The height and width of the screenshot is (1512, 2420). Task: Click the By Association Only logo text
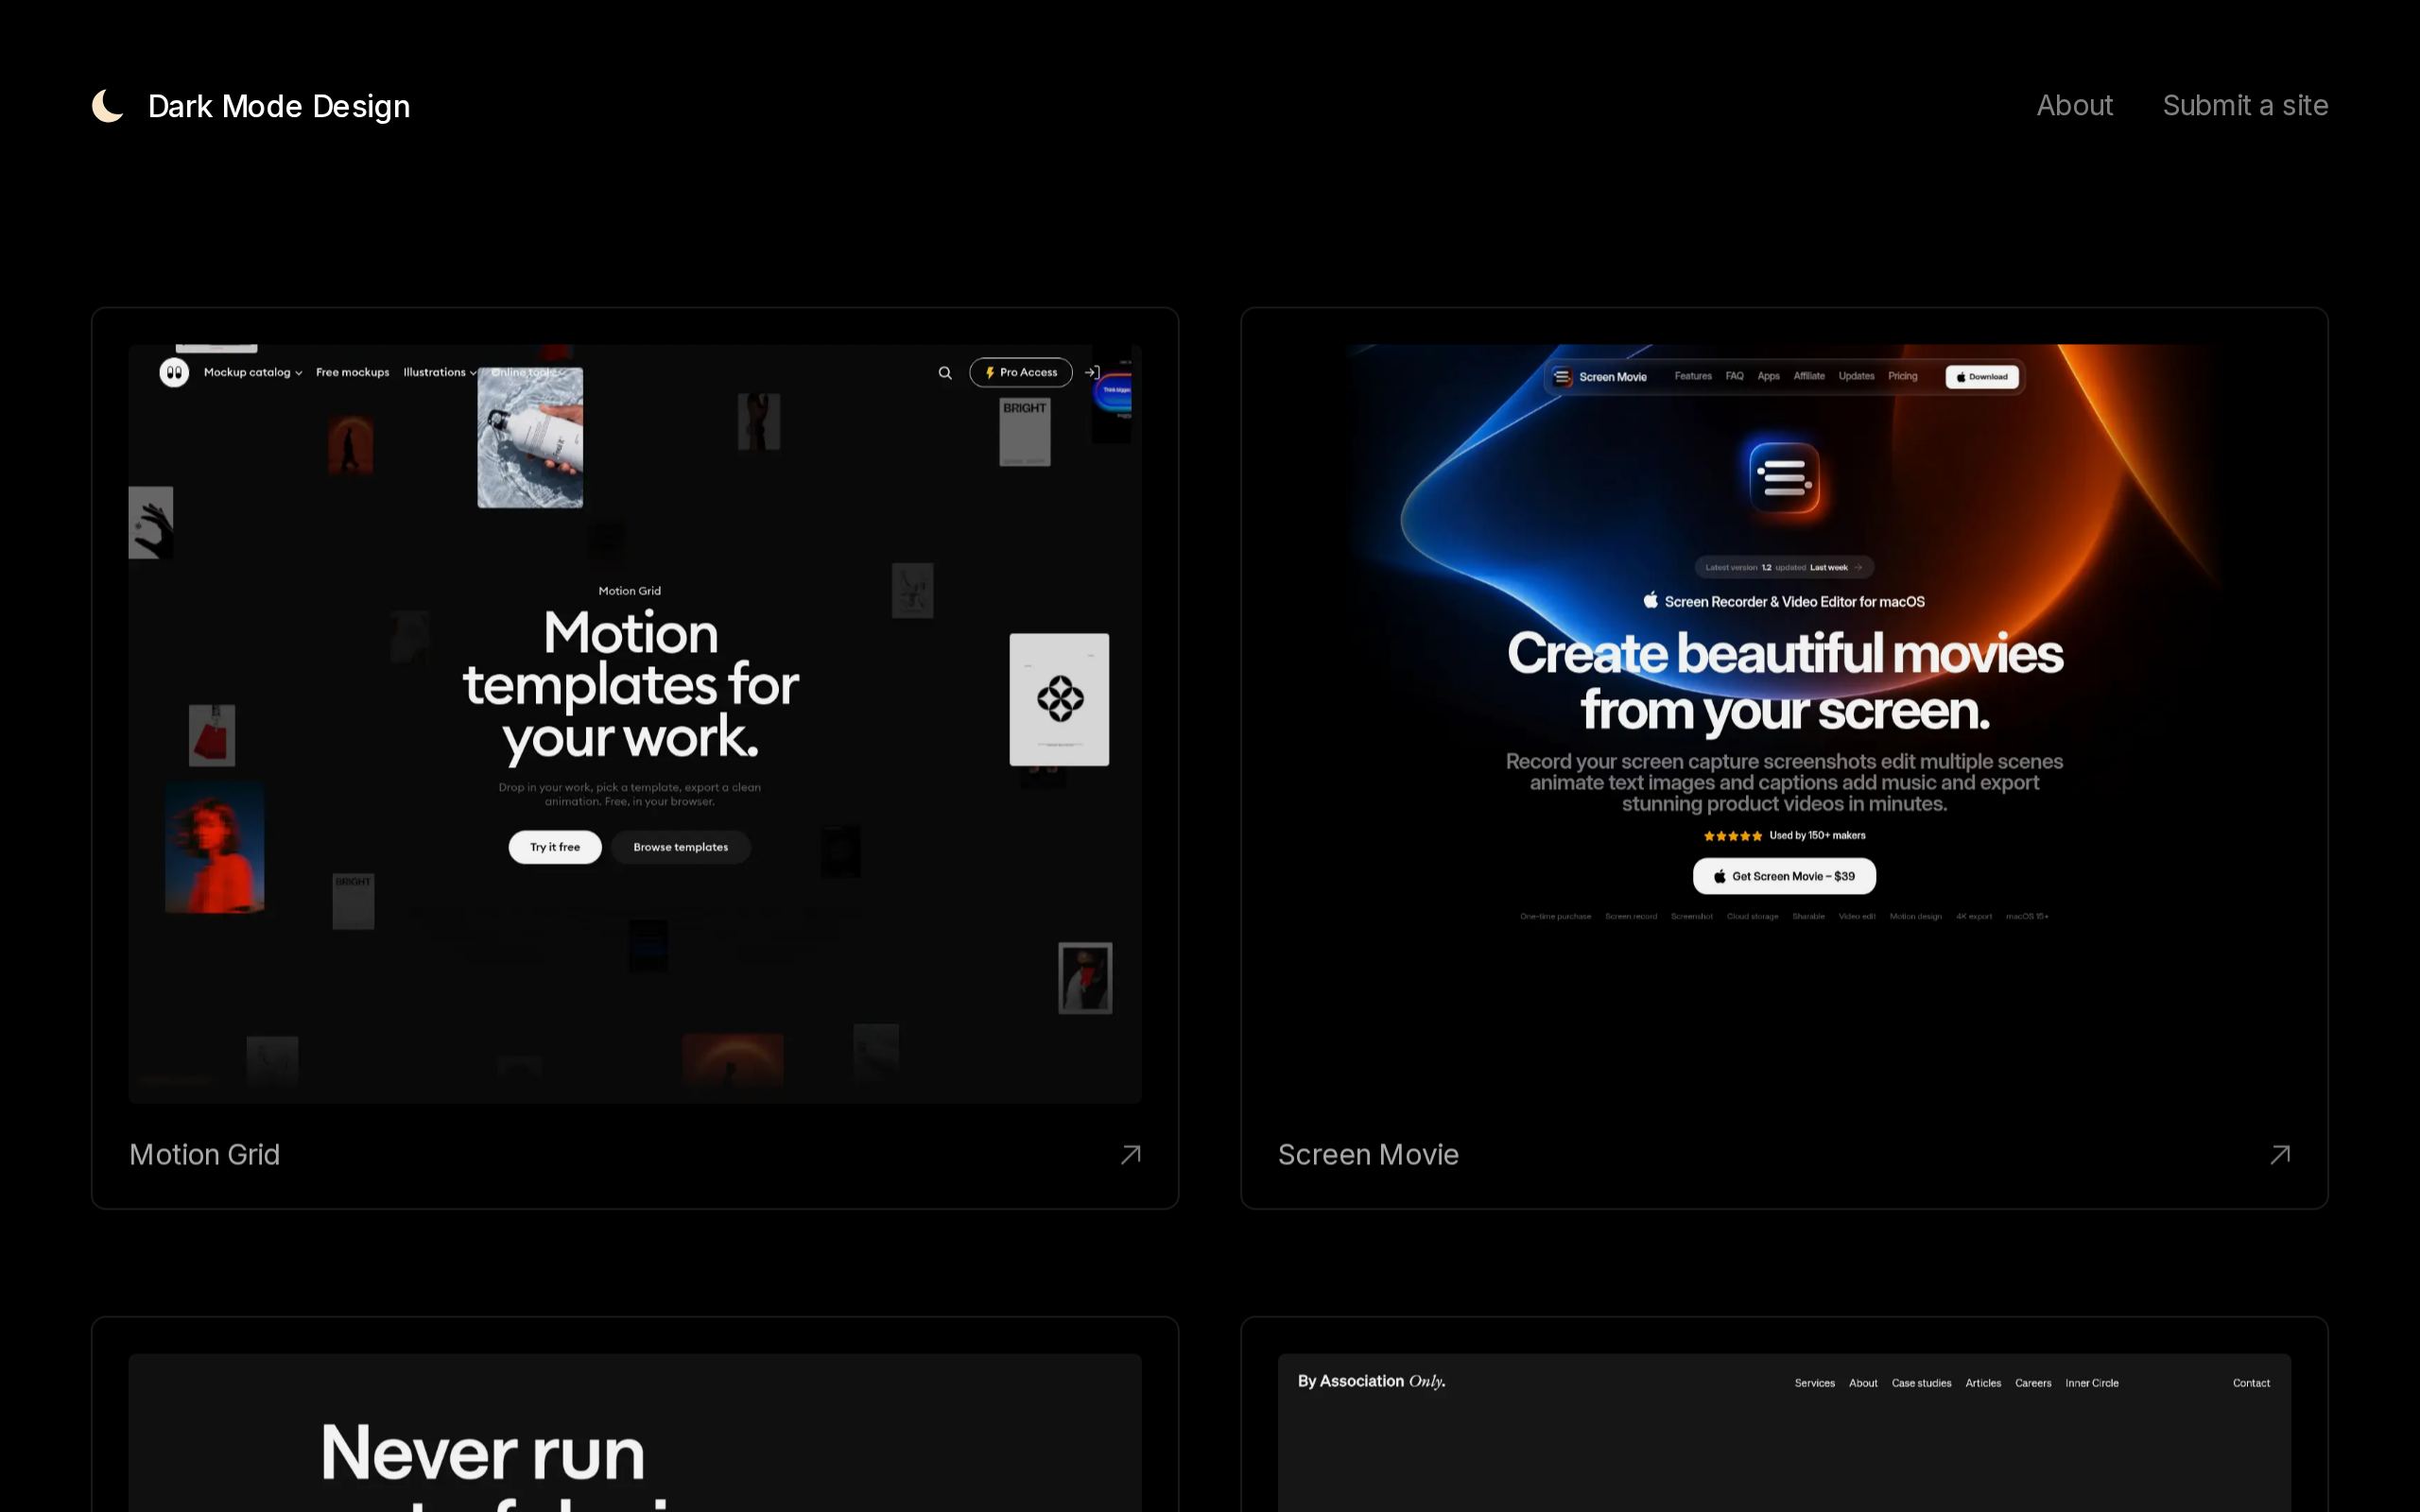[x=1371, y=1381]
